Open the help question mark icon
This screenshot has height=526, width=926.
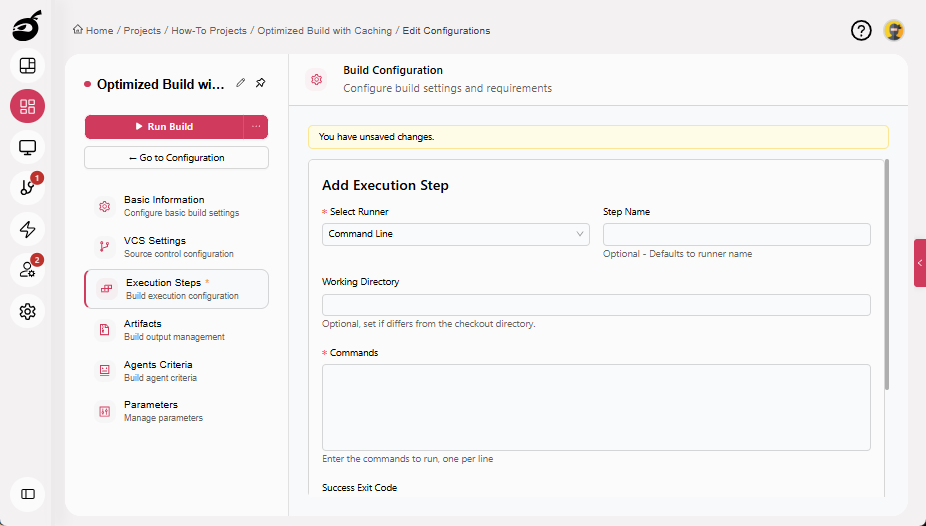pos(861,30)
